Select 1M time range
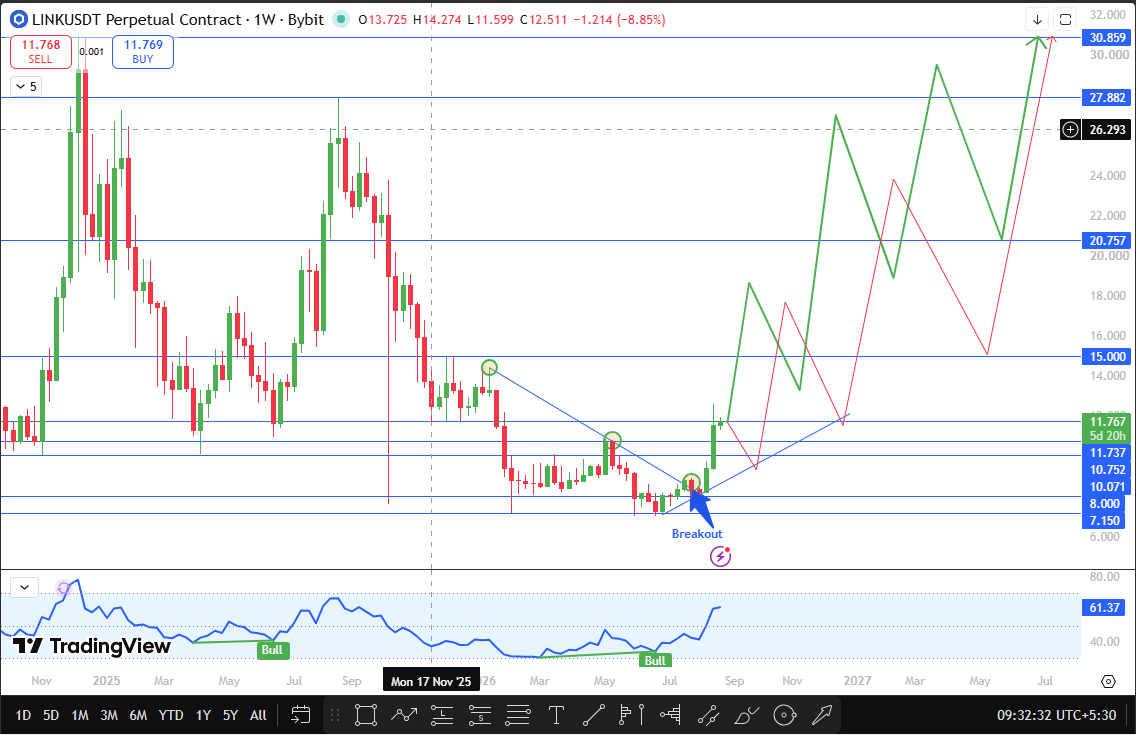The height and width of the screenshot is (735, 1136). 80,715
